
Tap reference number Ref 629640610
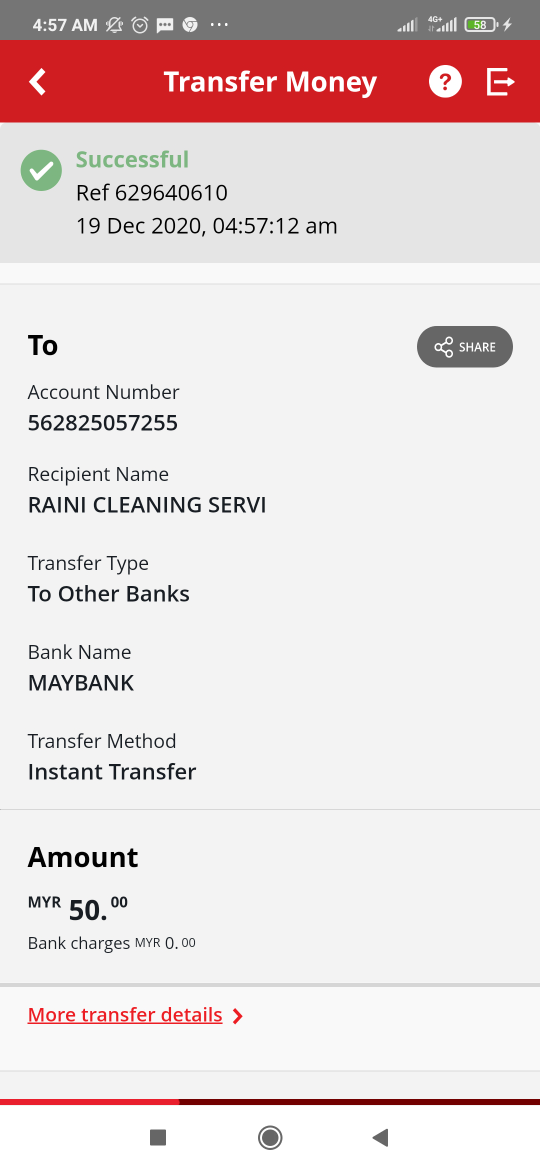tap(151, 193)
